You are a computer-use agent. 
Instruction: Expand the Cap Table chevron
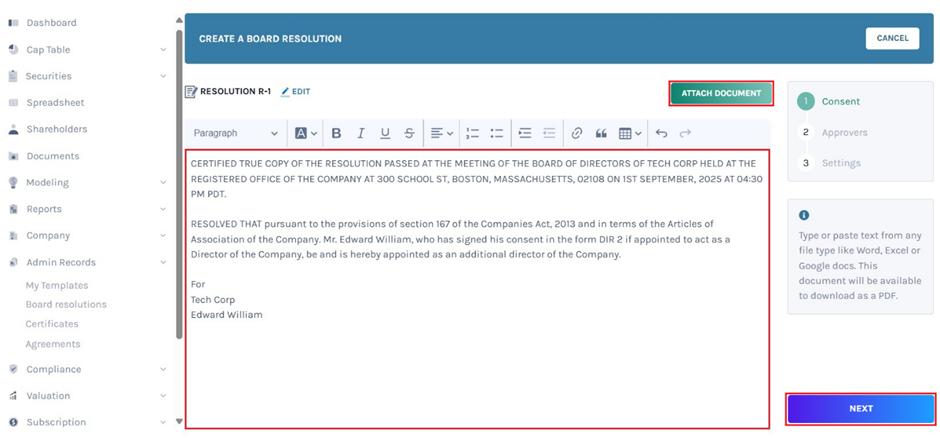pyautogui.click(x=163, y=50)
